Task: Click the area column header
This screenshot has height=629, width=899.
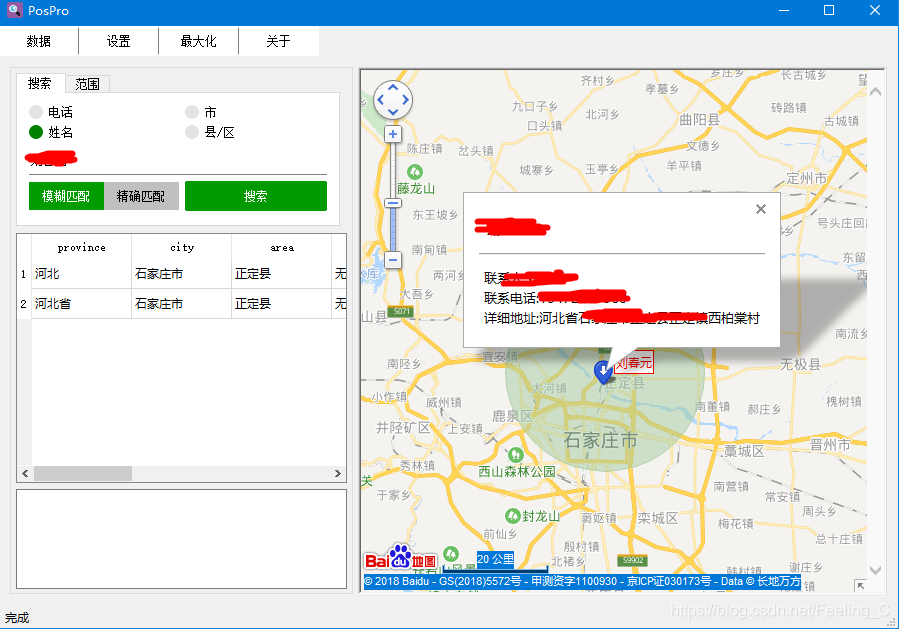Action: click(282, 247)
